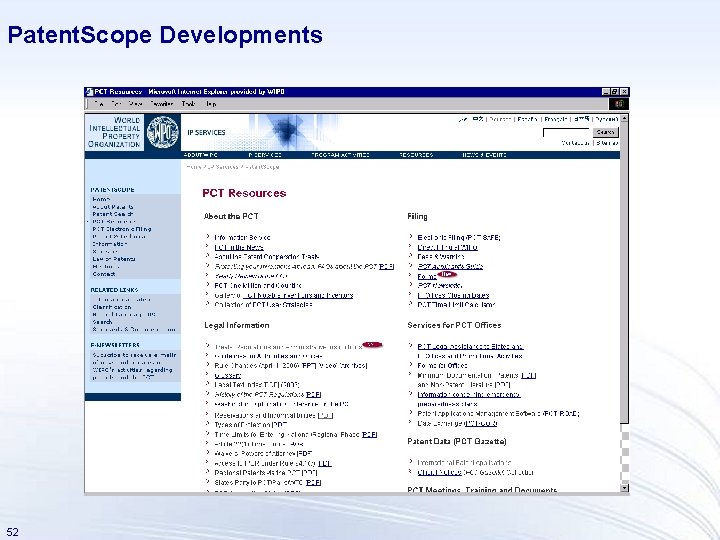The height and width of the screenshot is (540, 720).
Task: Open the PCT Time Limit Calculator link
Action: [456, 304]
